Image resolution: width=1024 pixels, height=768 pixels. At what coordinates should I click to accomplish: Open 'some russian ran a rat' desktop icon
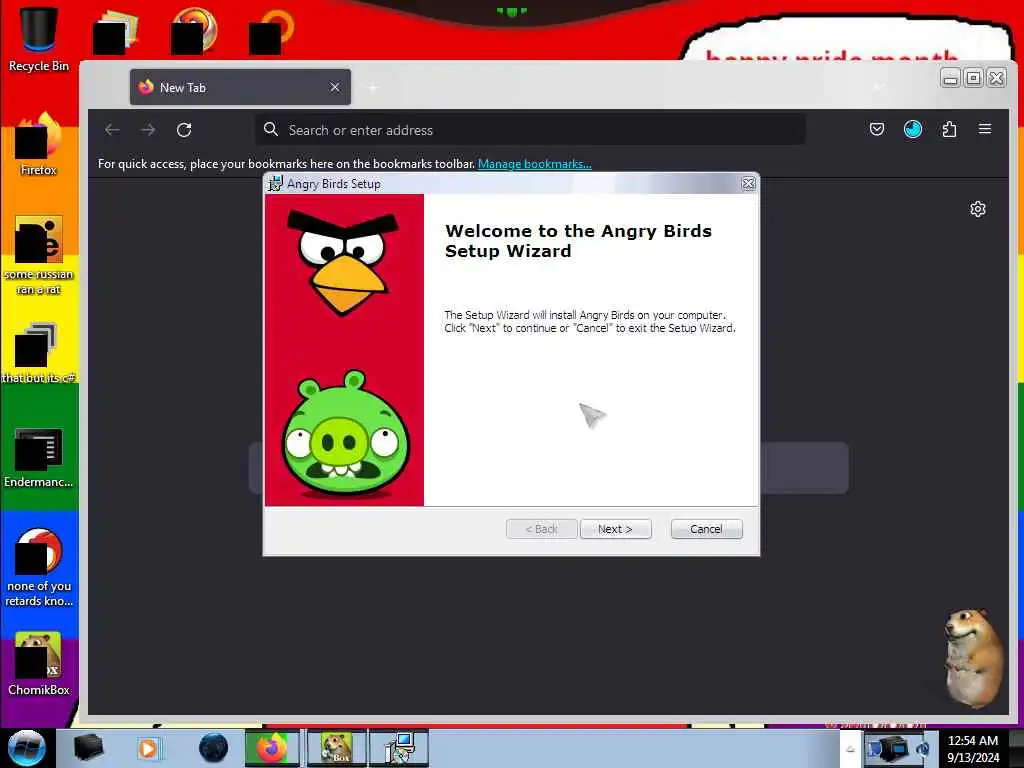point(39,255)
